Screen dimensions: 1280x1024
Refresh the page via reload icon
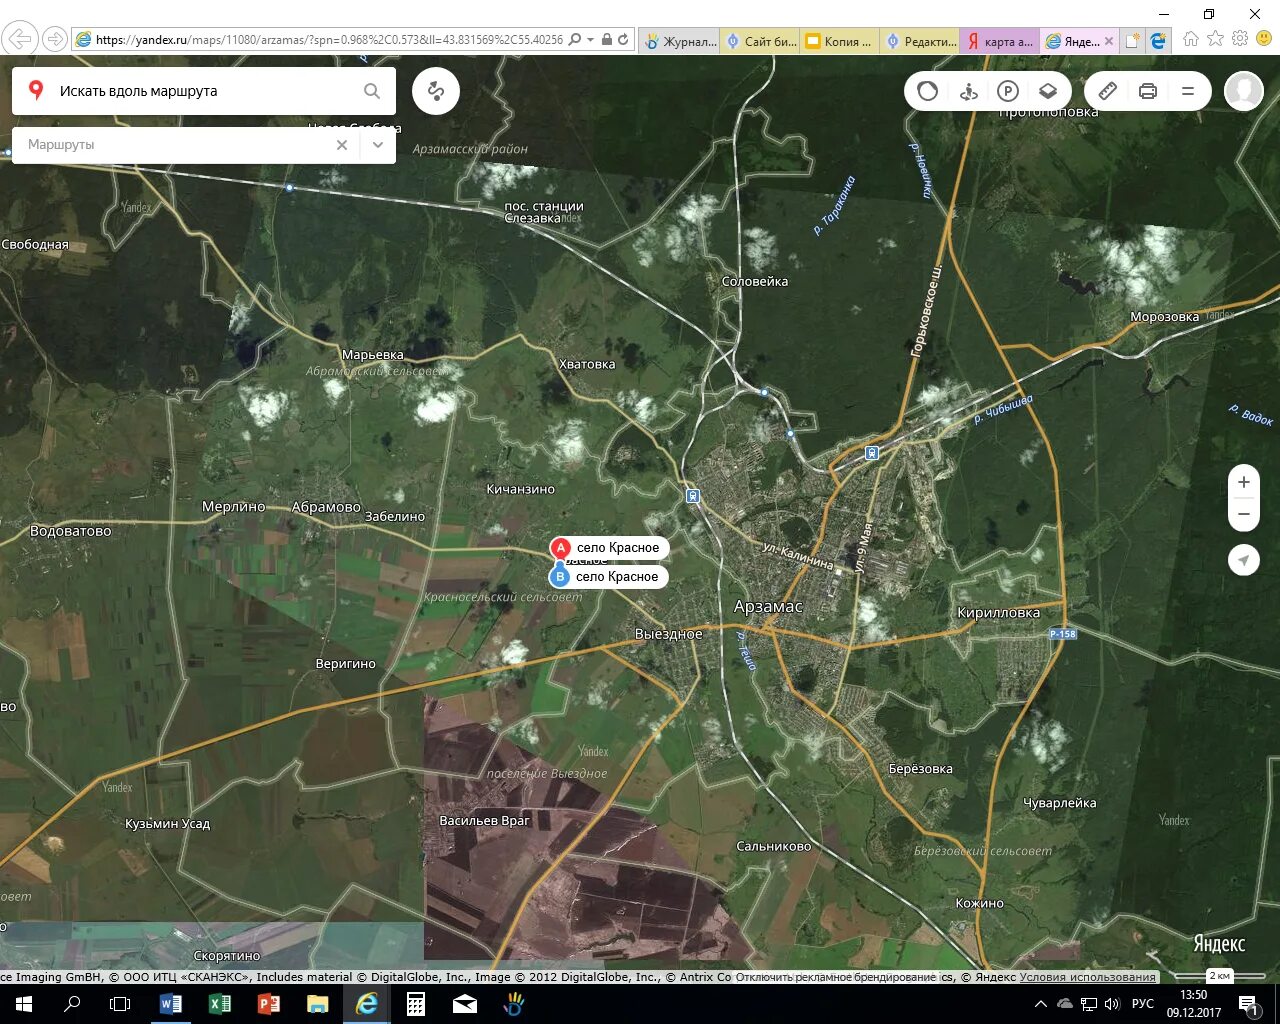[623, 40]
